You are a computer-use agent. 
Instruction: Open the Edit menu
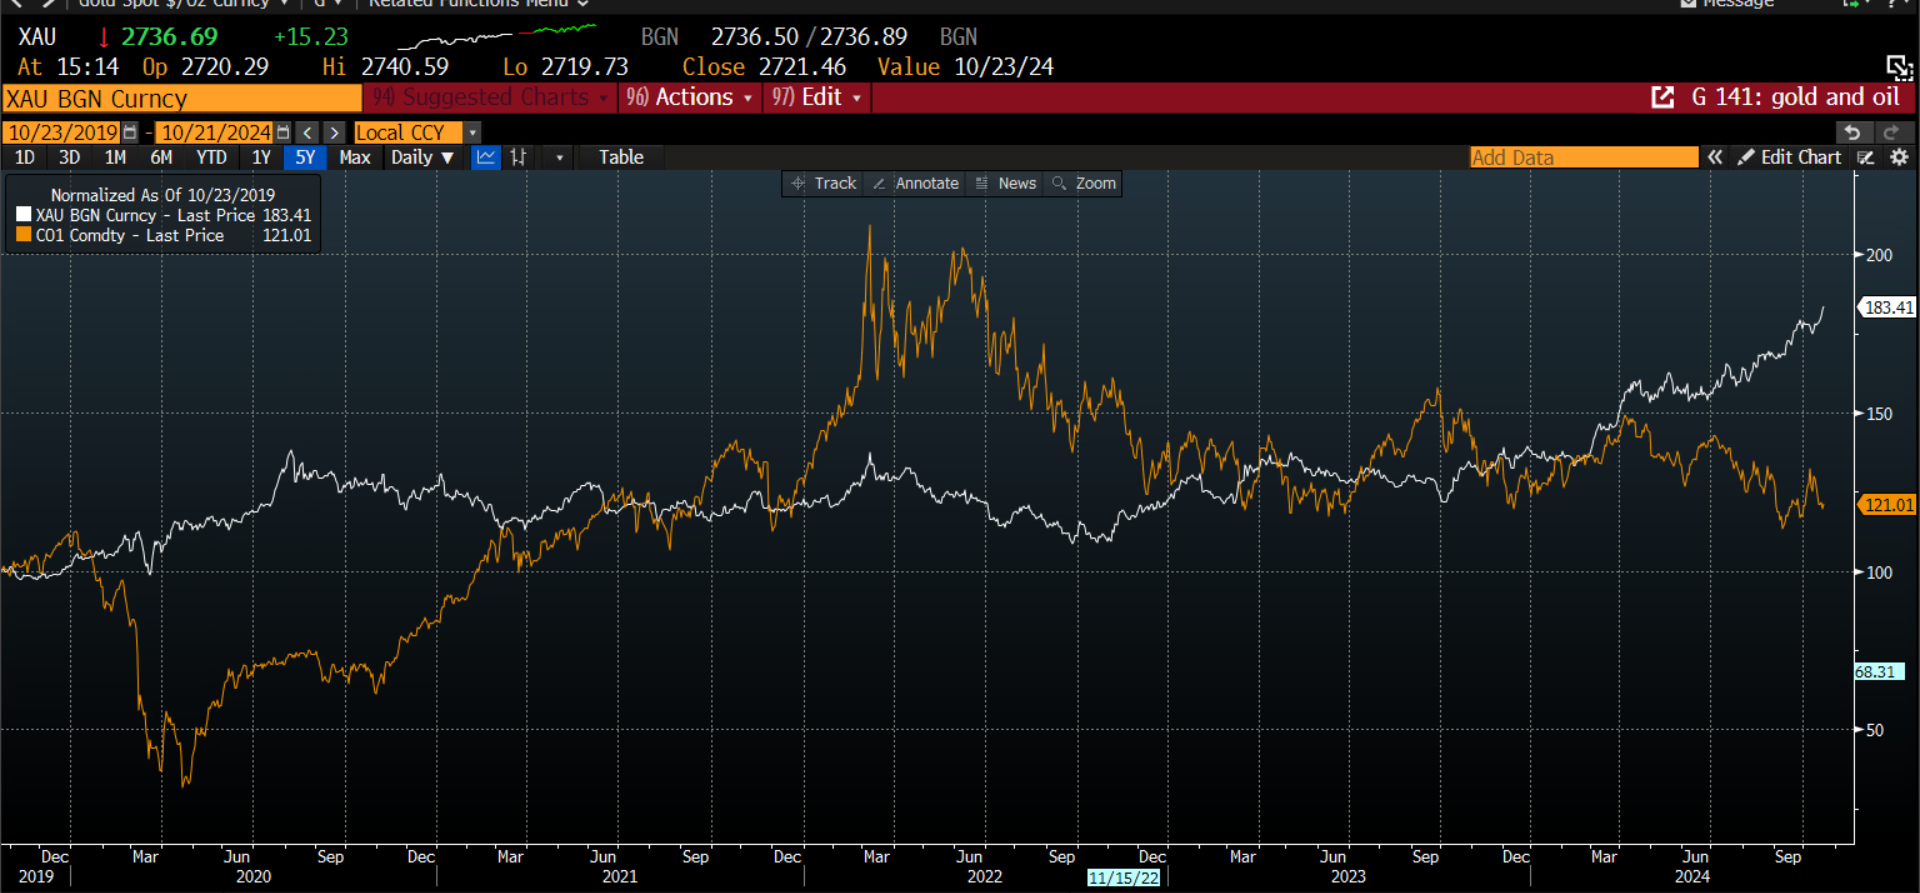point(816,97)
